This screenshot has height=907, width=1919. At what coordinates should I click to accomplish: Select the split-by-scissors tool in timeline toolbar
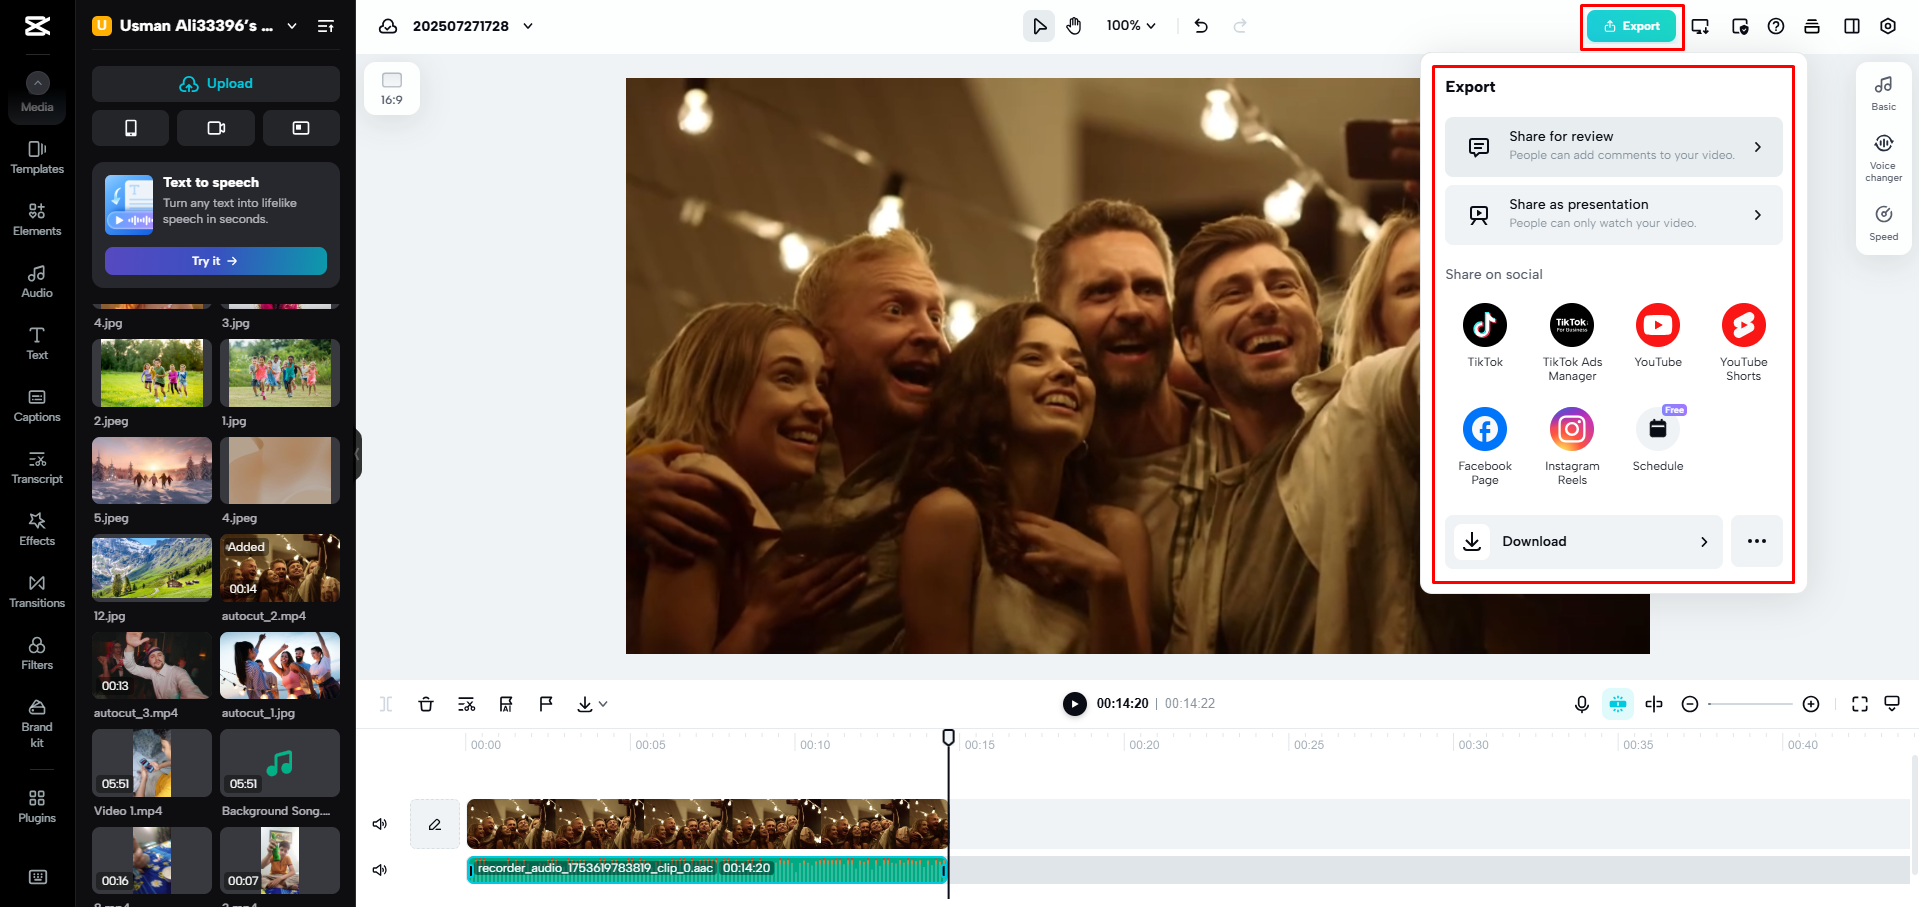[466, 703]
